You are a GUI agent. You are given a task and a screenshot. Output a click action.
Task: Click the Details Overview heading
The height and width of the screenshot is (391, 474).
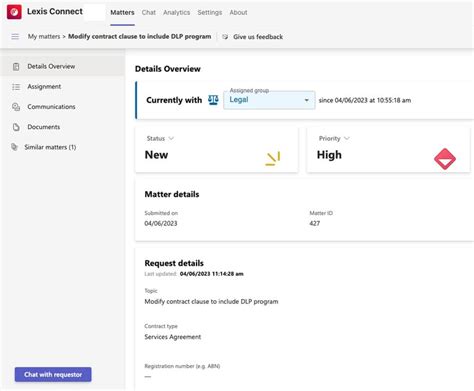click(168, 69)
